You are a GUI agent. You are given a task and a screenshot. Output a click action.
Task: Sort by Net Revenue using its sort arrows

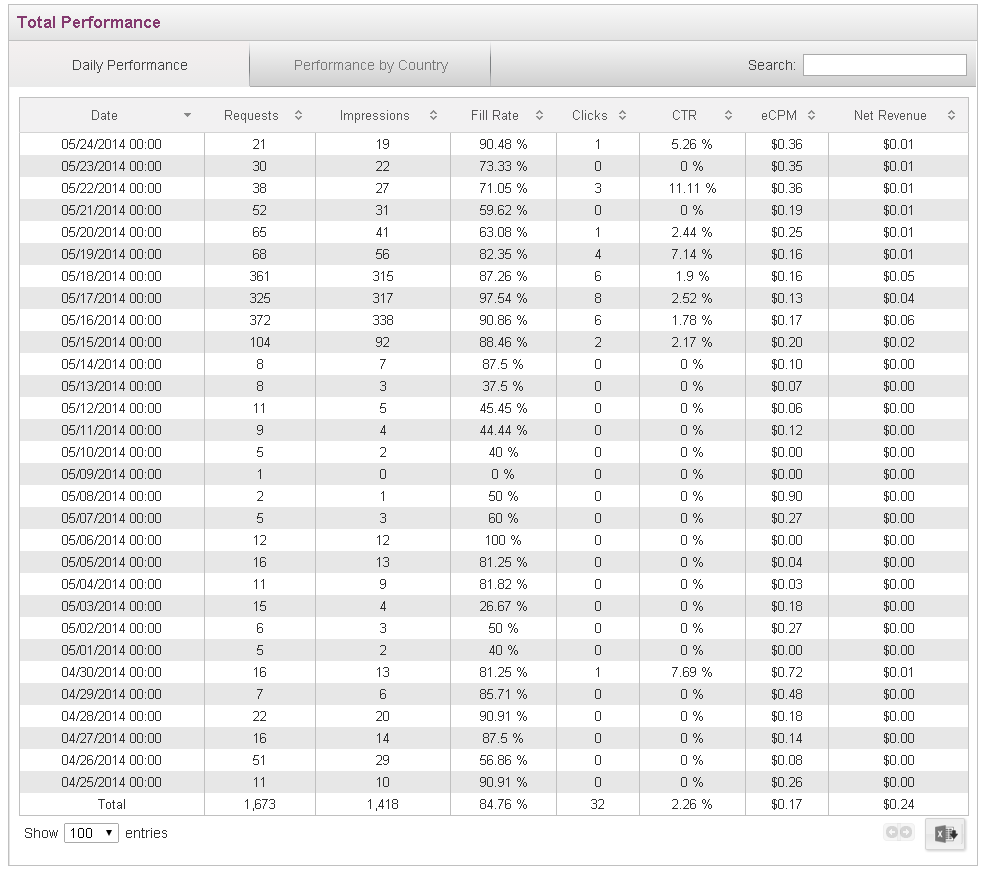coord(951,116)
